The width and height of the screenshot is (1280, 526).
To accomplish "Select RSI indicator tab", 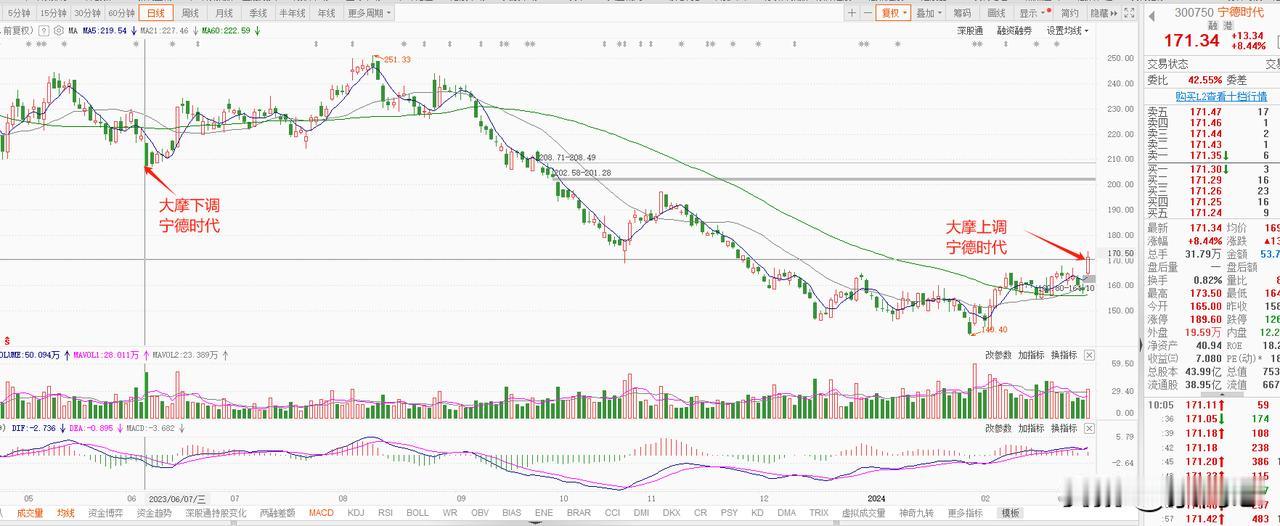I will [385, 513].
